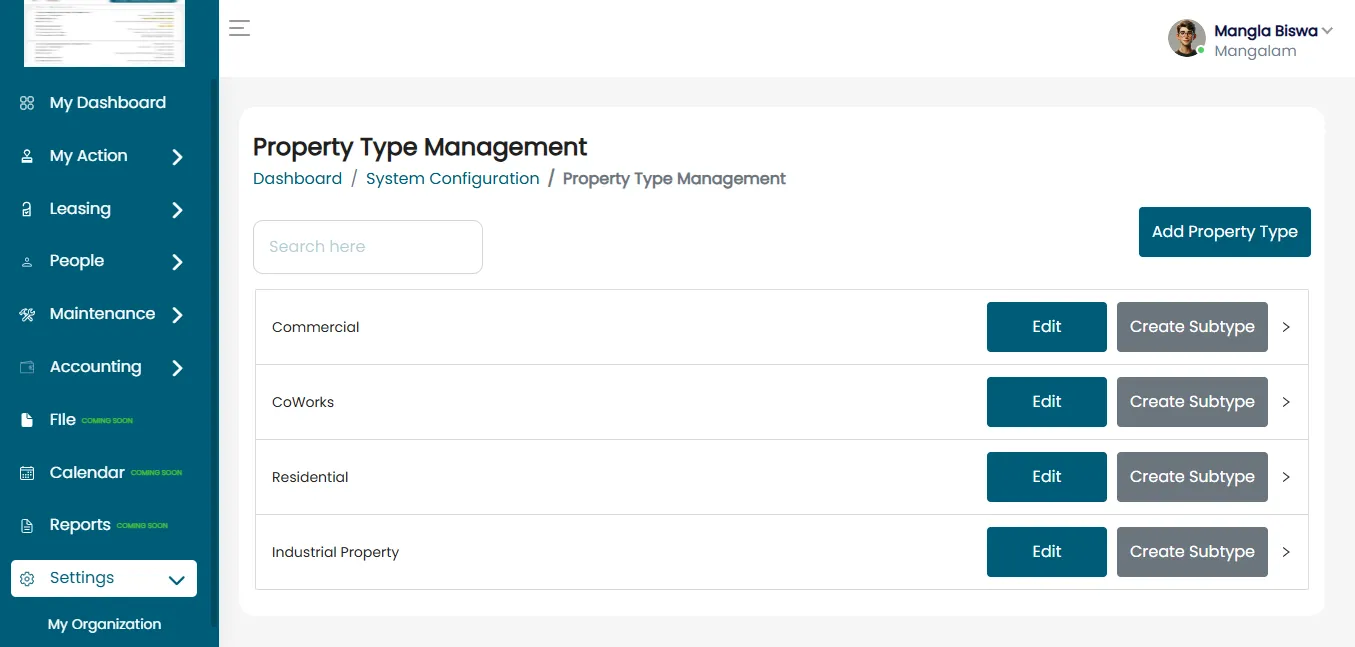Open user dropdown next to Mangla Biswa
Screen dimensions: 1355x647
pyautogui.click(x=1327, y=31)
